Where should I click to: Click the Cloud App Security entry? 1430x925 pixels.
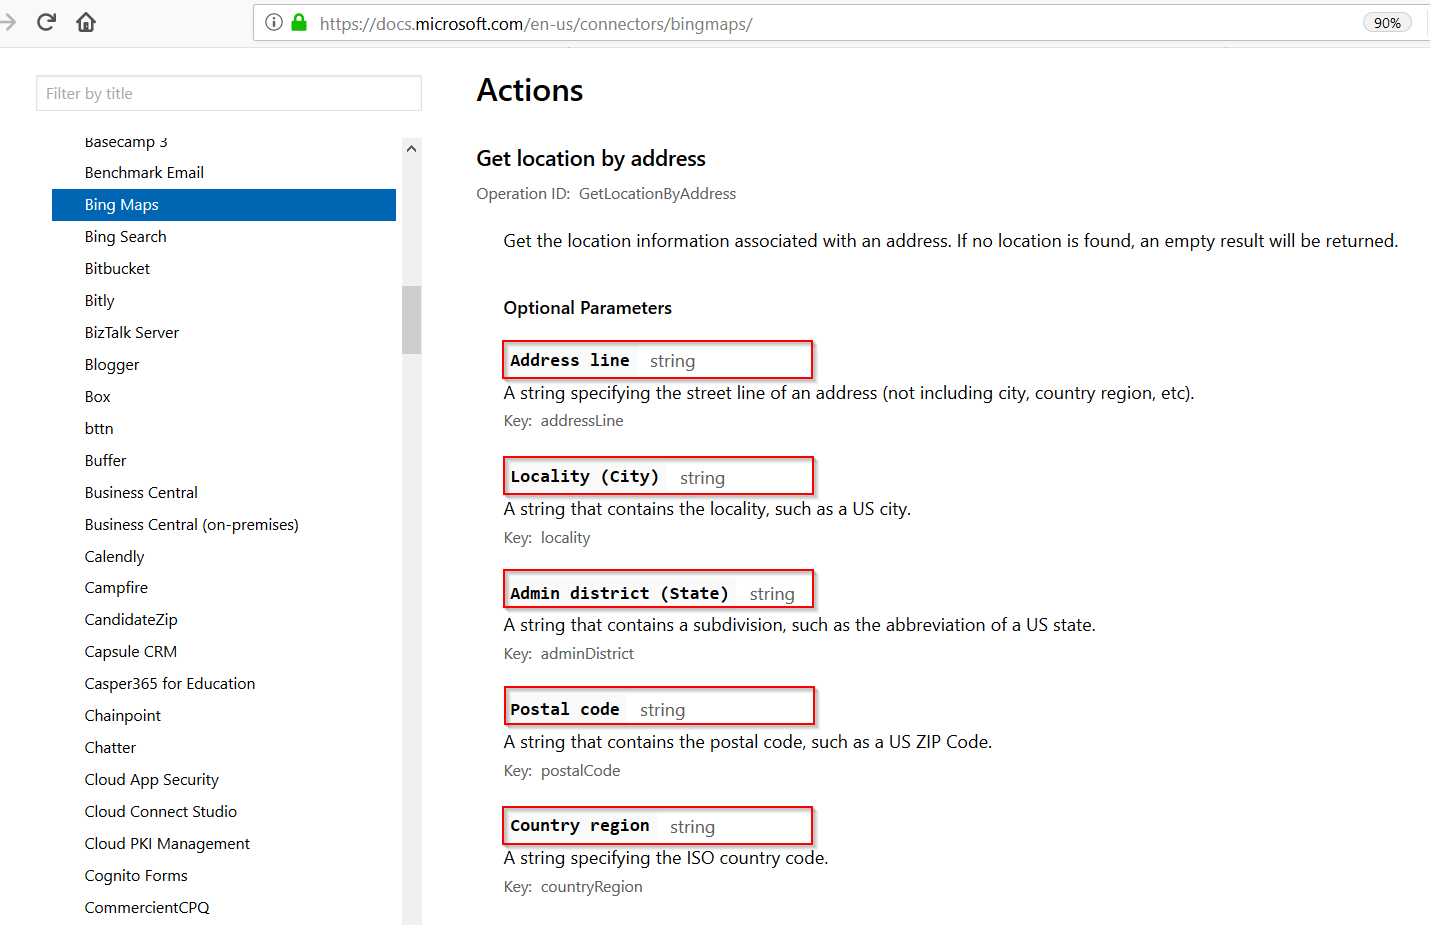pyautogui.click(x=151, y=779)
